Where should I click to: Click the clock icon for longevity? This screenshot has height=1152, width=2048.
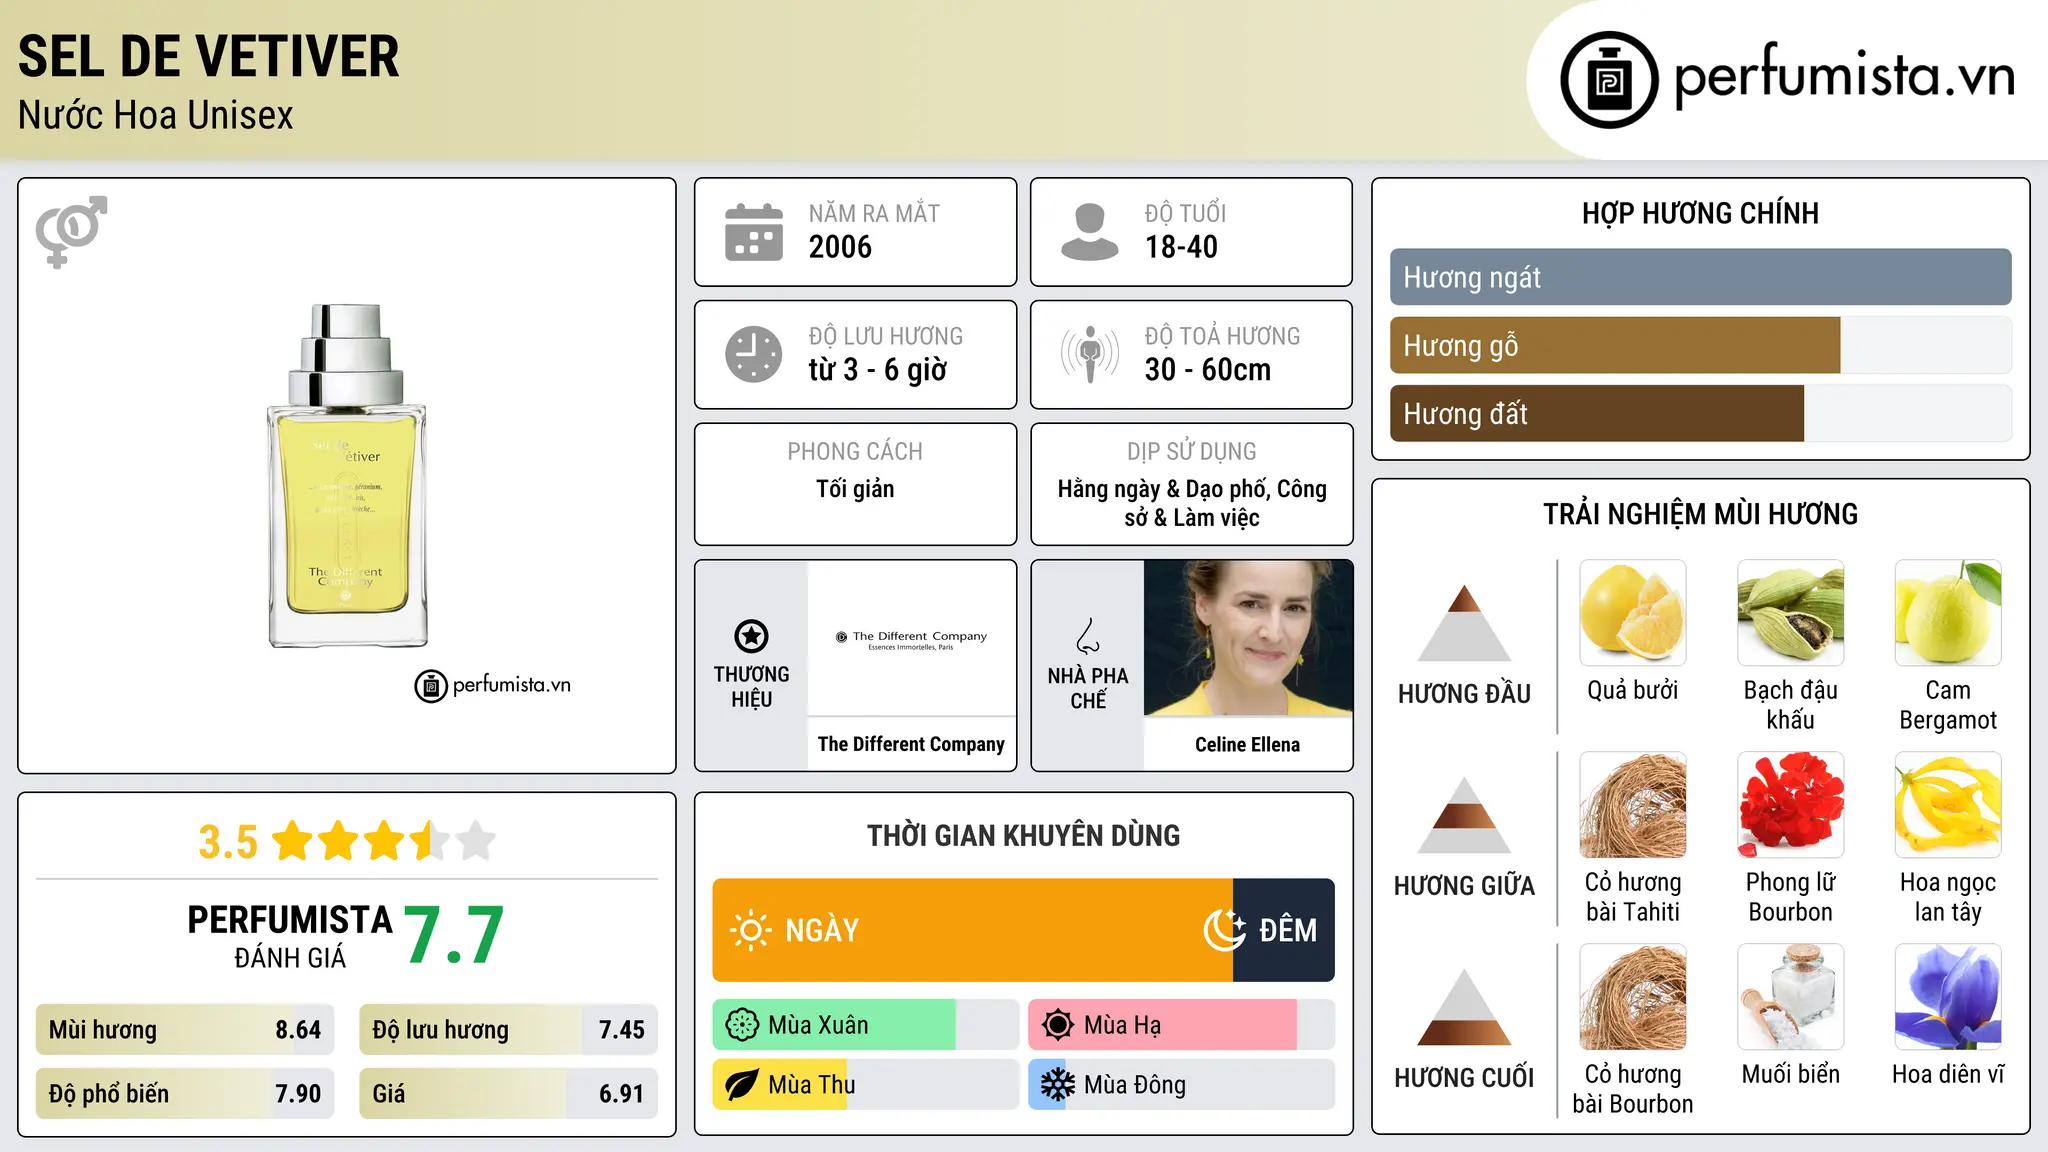pyautogui.click(x=754, y=354)
